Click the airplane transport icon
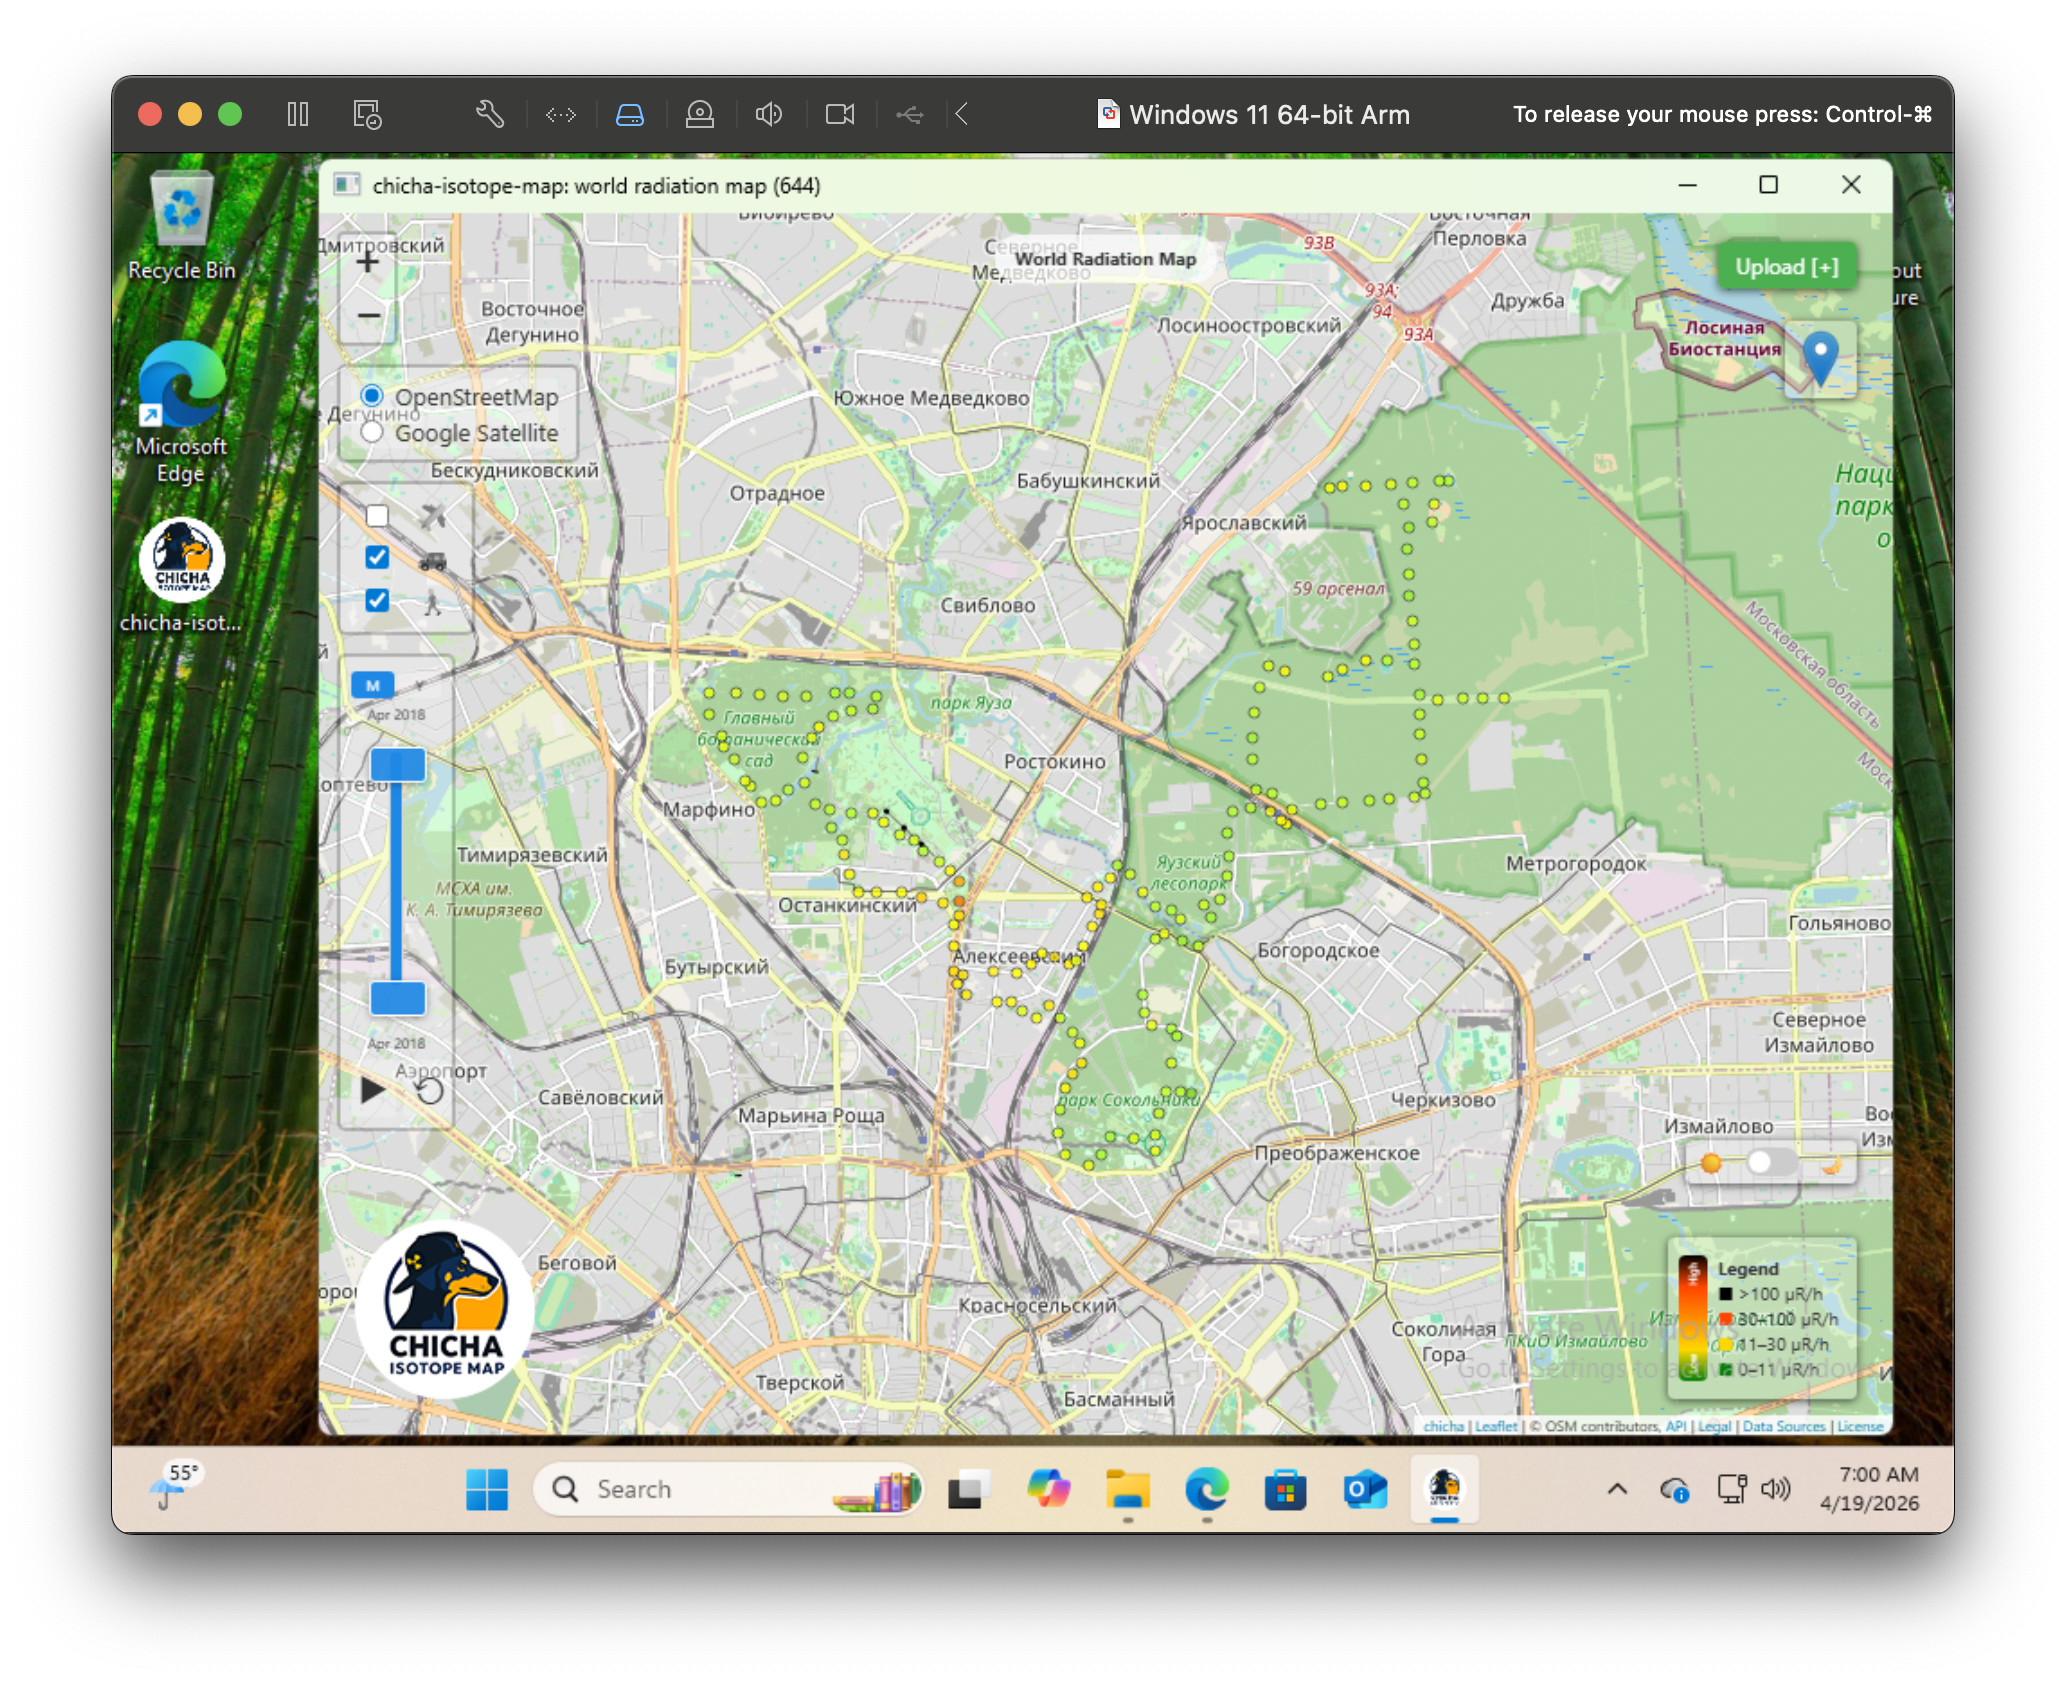 (432, 516)
